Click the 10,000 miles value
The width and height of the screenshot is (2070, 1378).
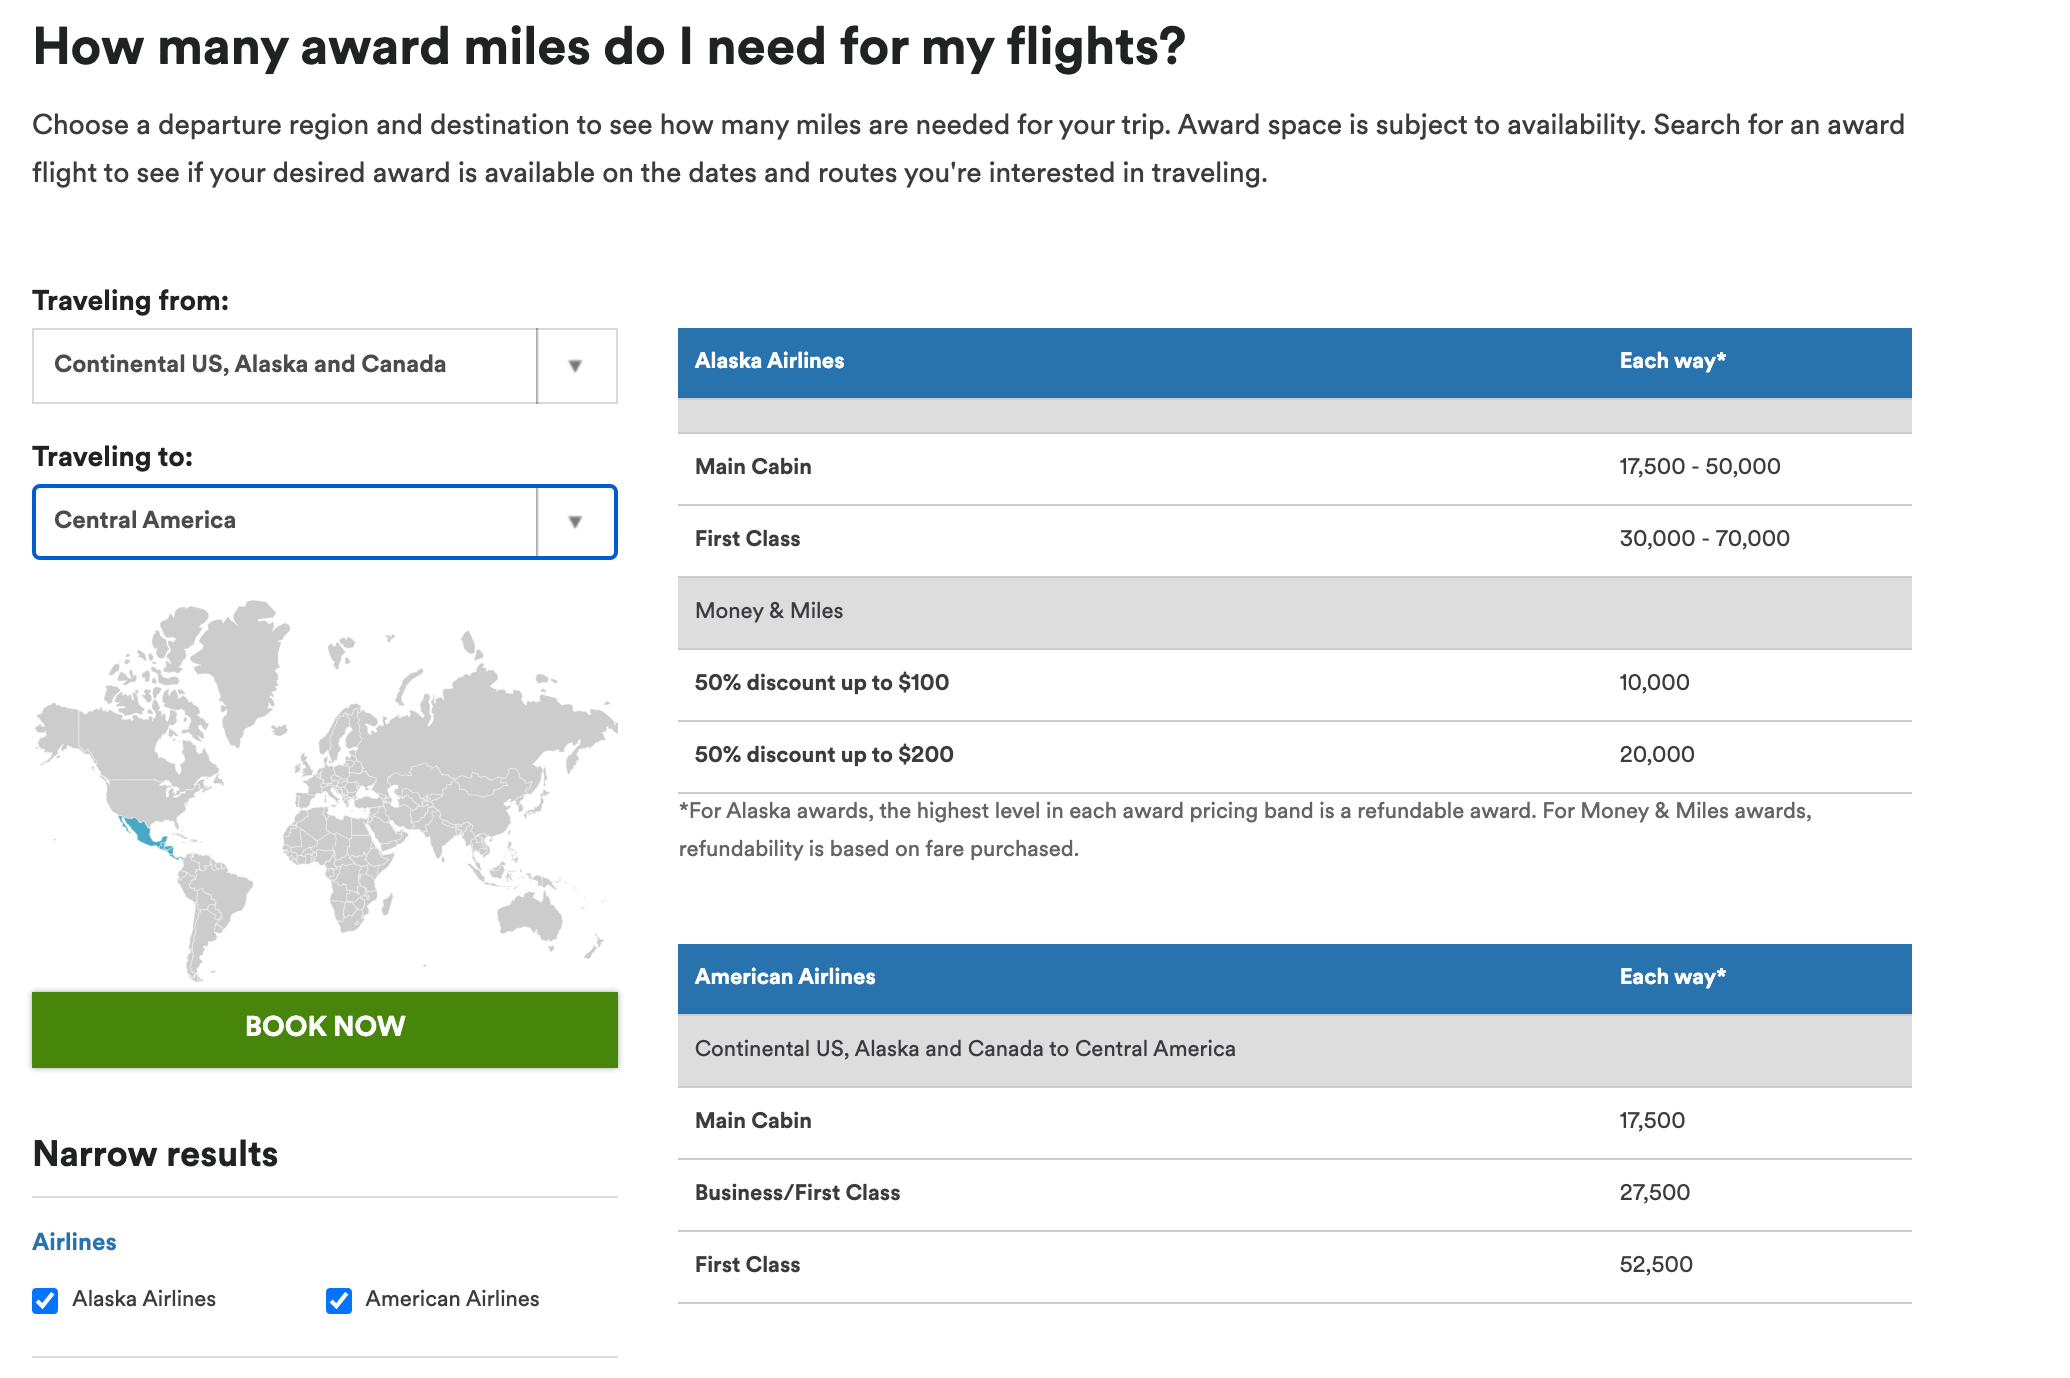(x=1654, y=683)
